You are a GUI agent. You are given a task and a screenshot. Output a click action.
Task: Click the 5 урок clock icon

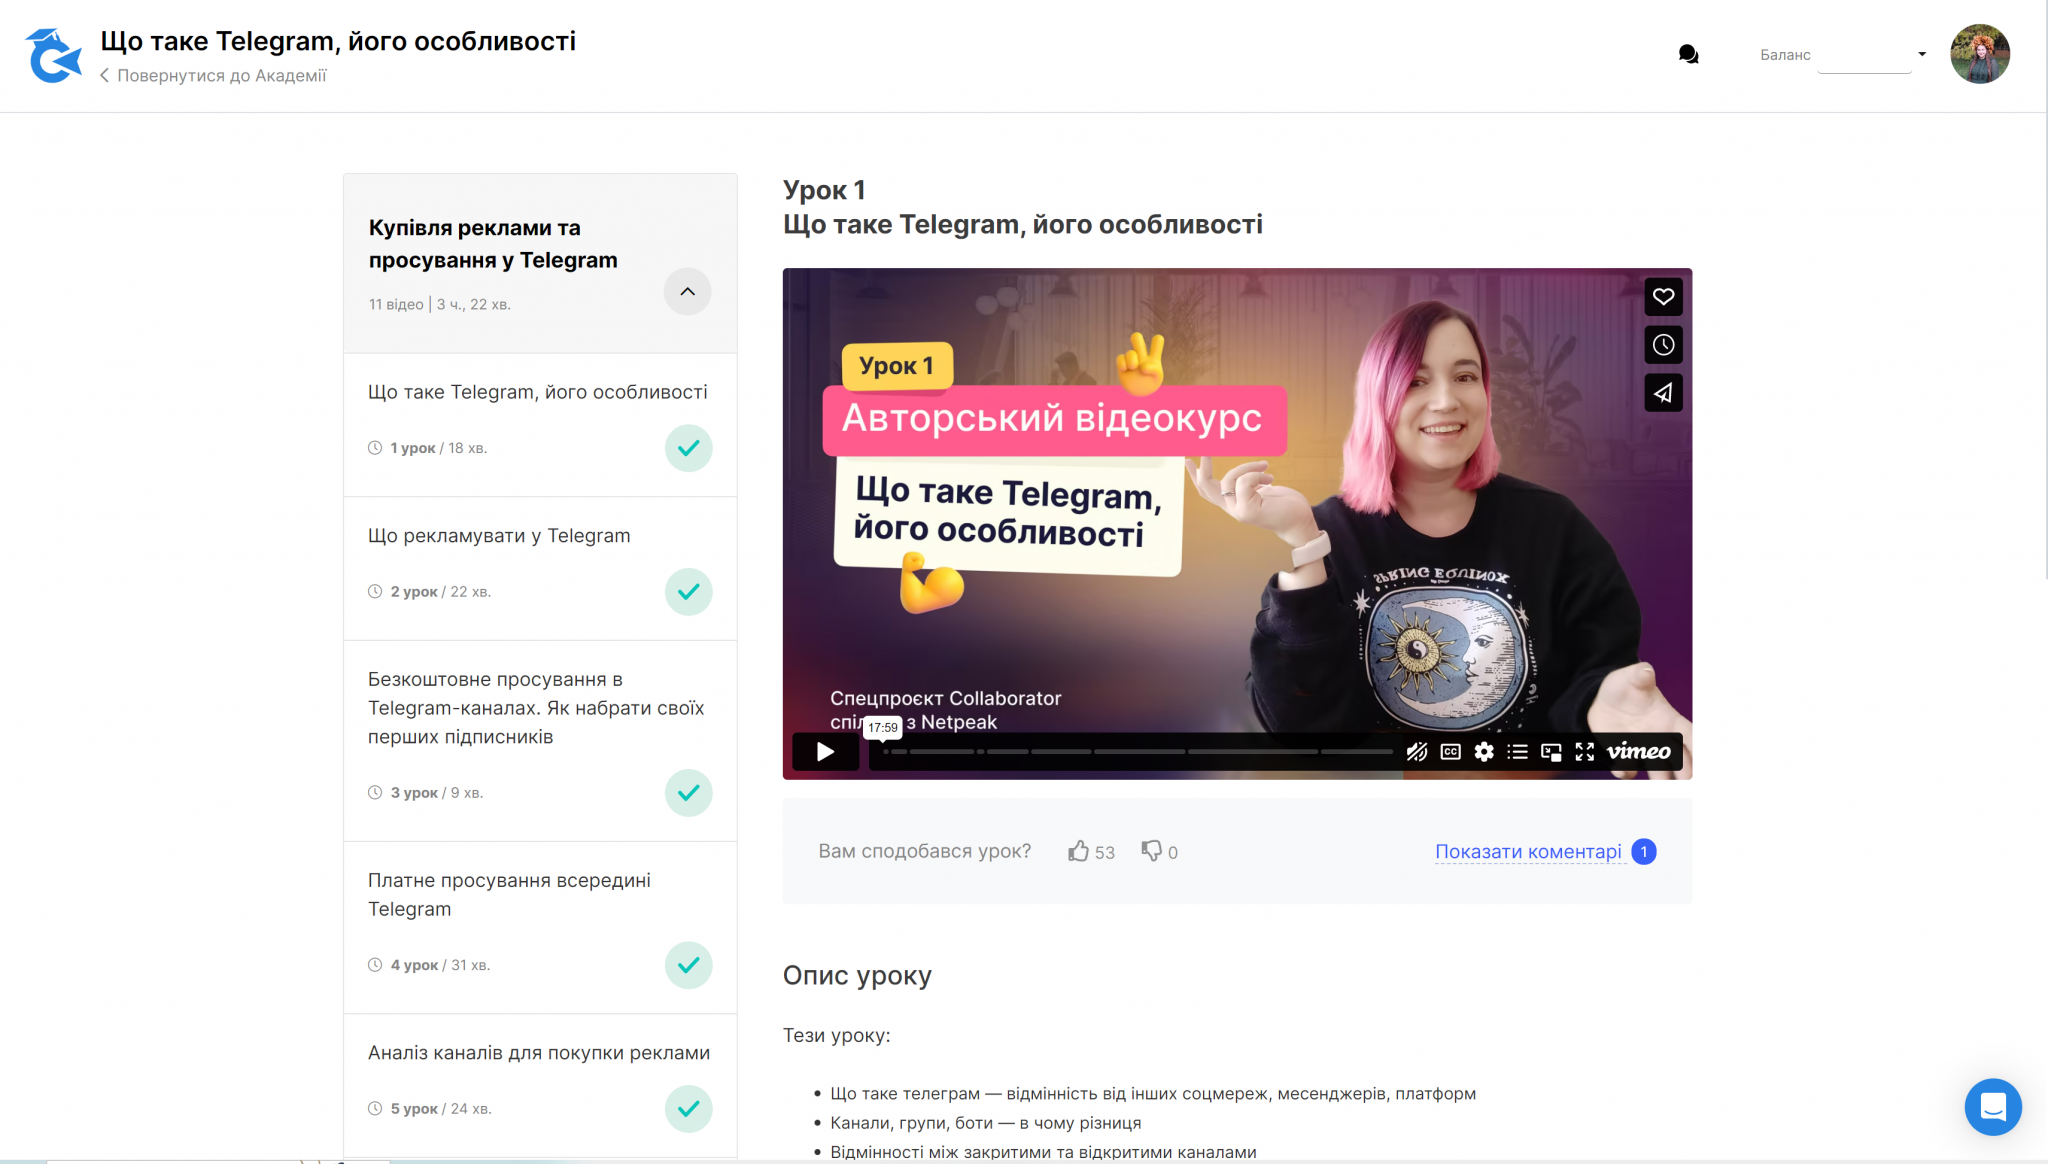click(x=375, y=1109)
